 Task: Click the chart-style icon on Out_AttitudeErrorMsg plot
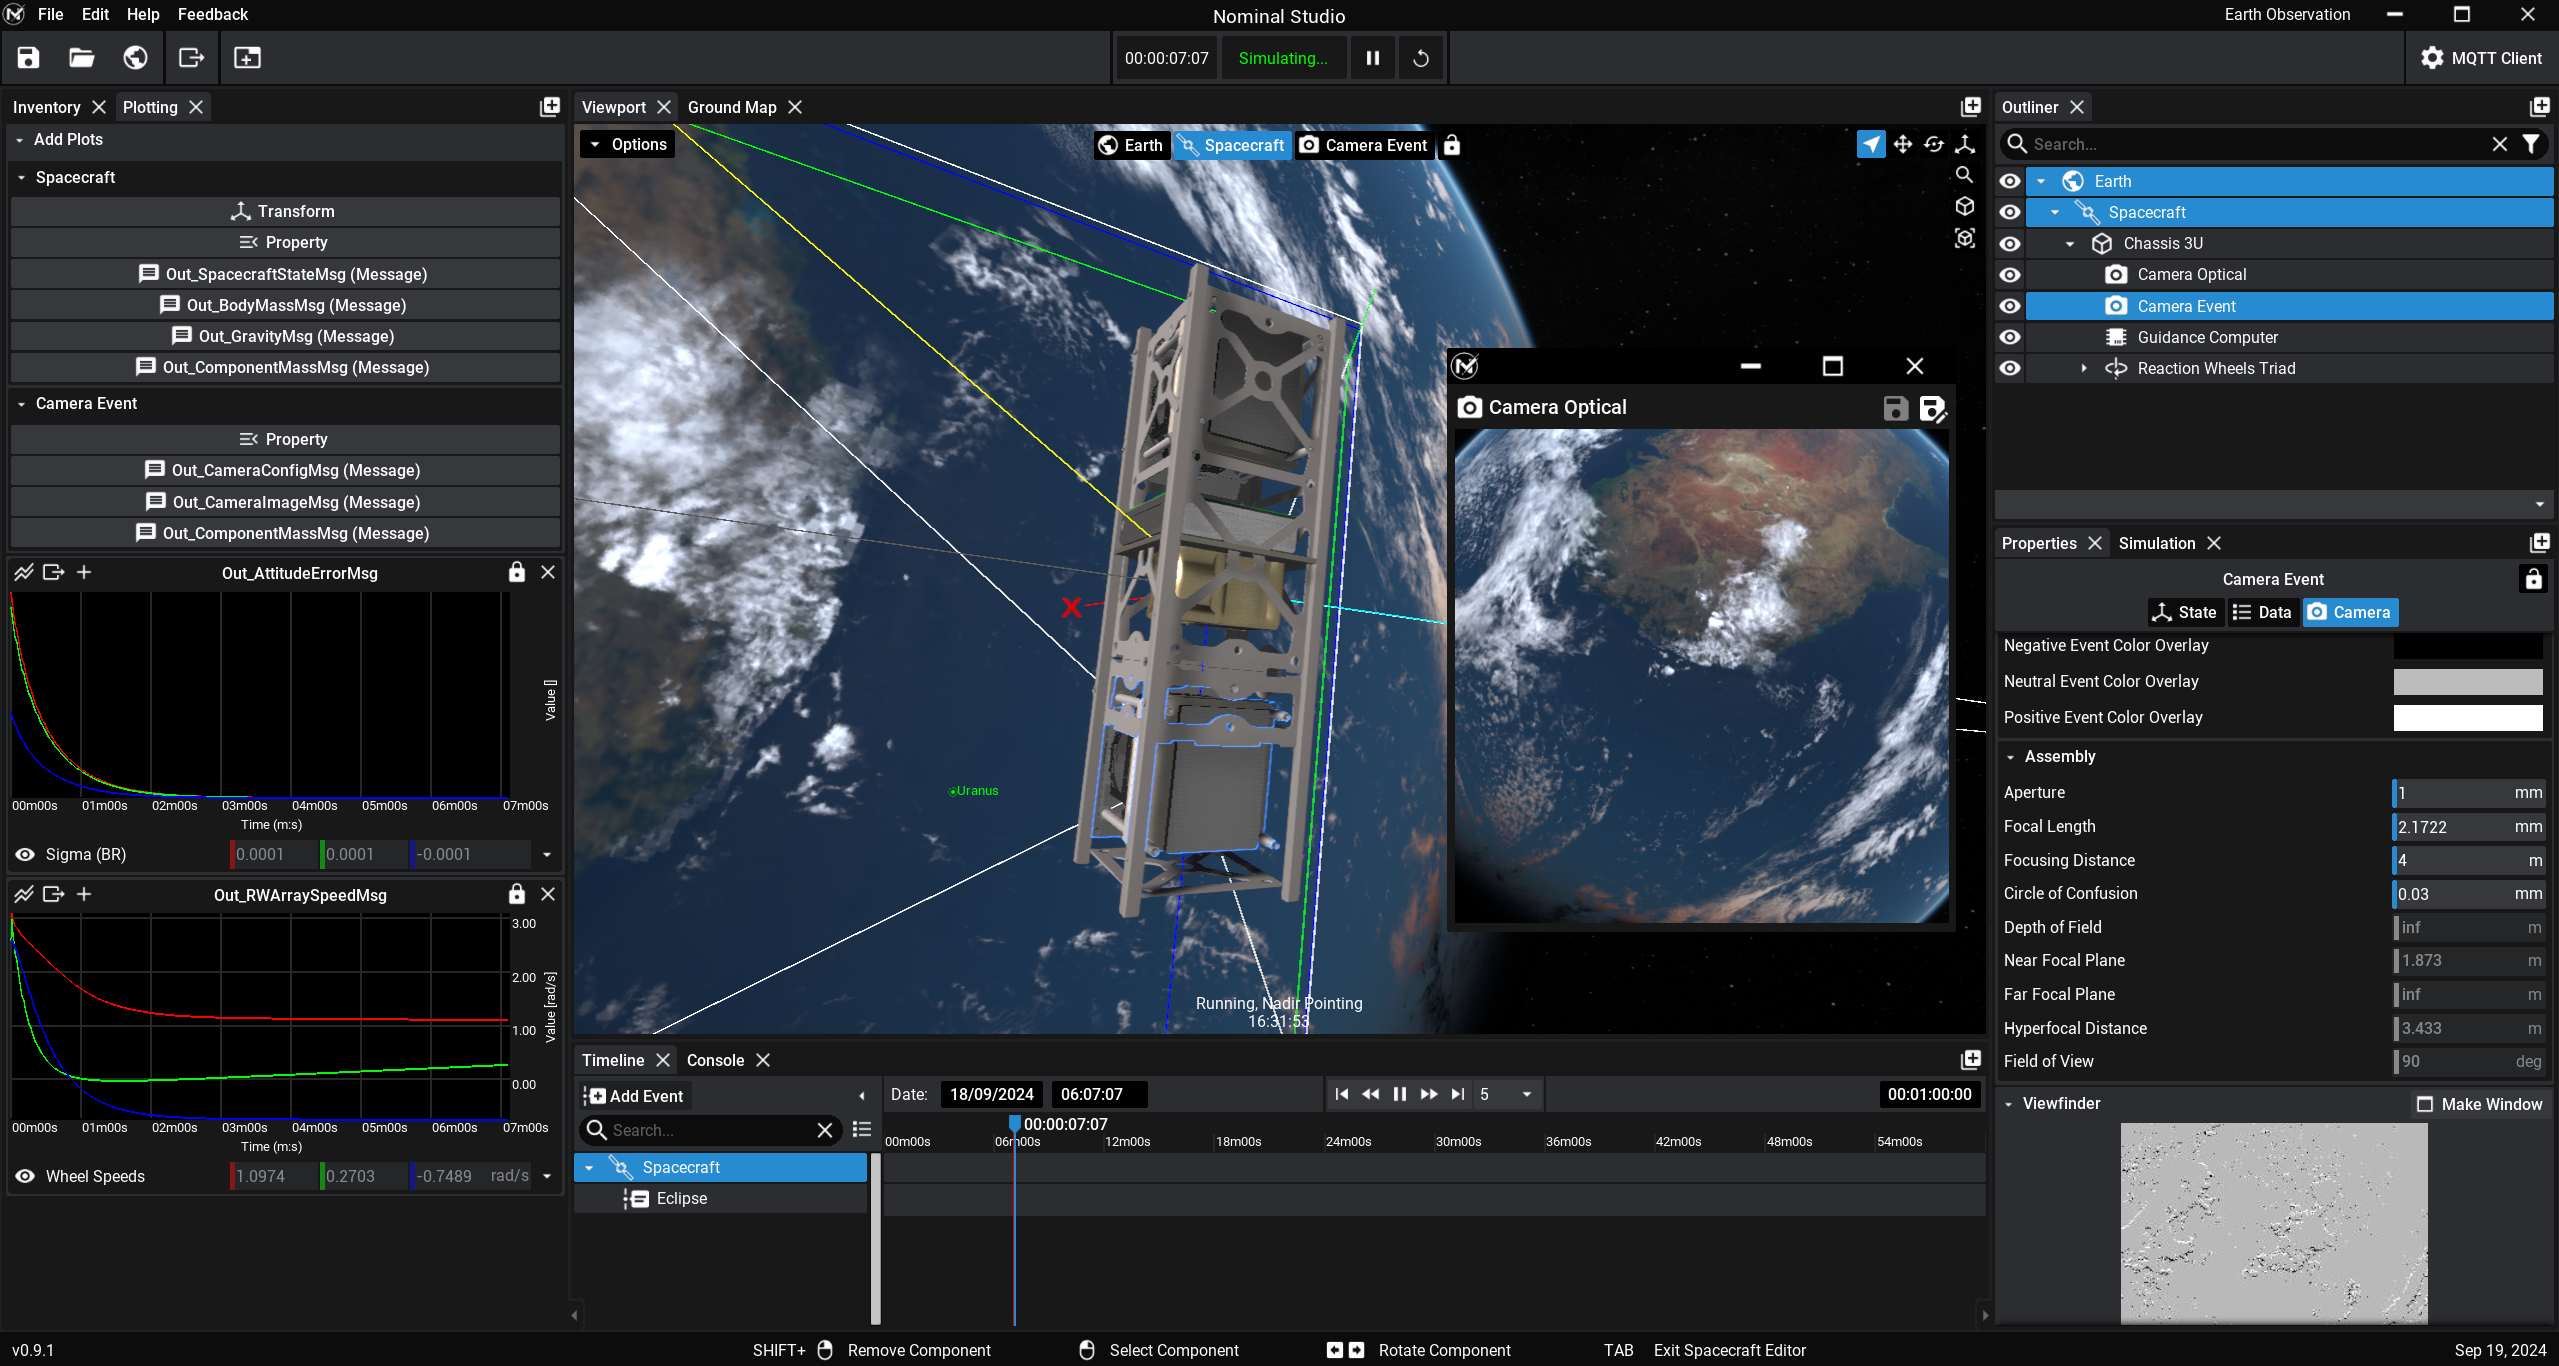(x=24, y=572)
